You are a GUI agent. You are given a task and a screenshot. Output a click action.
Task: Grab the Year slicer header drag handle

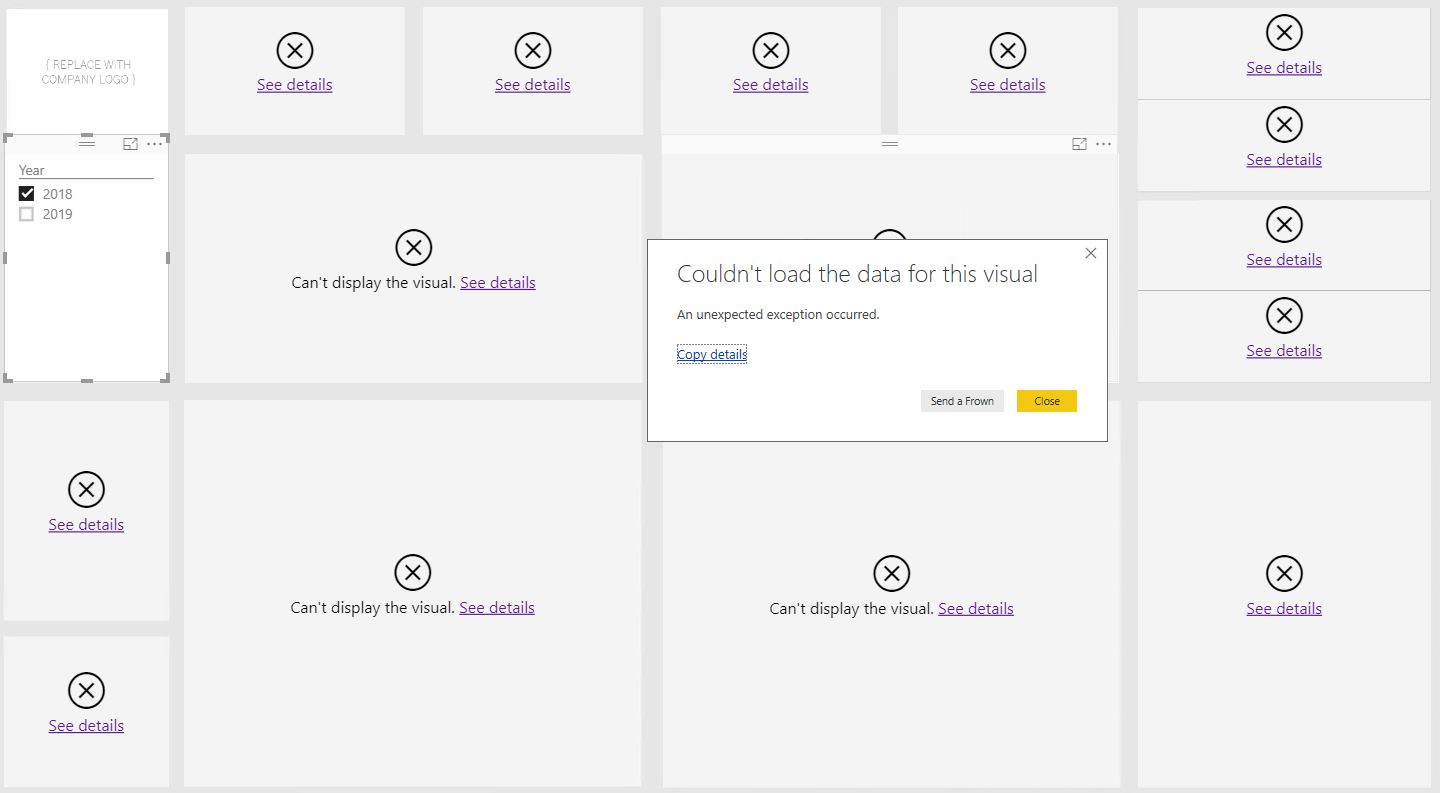87,144
